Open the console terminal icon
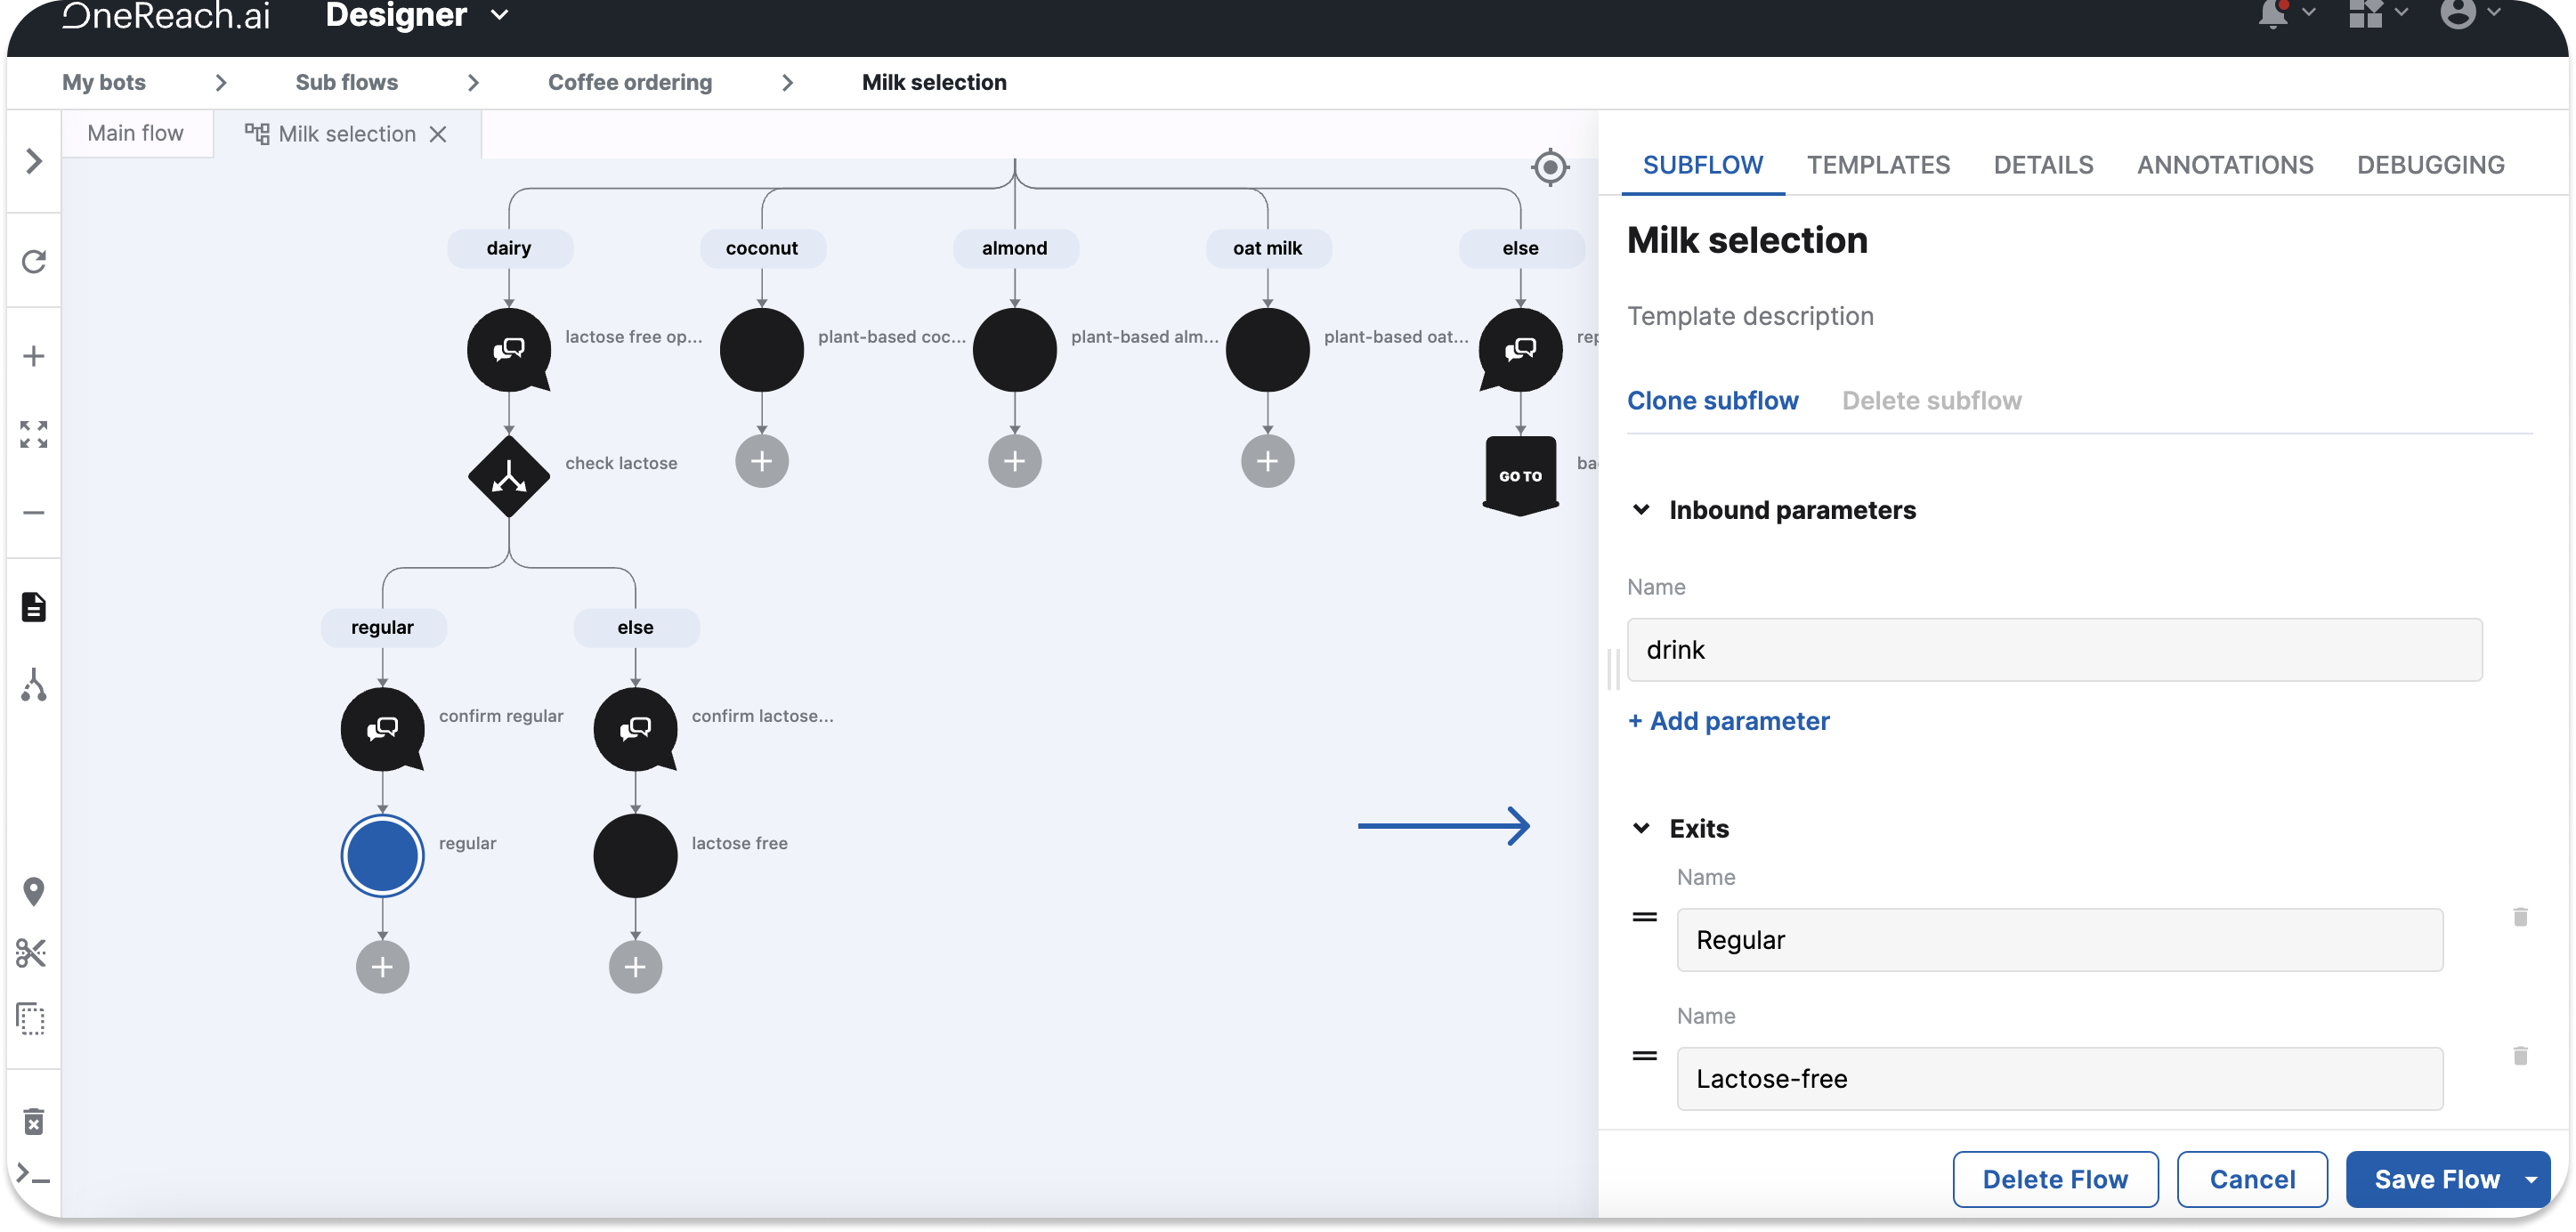The image size is (2576, 1232). click(x=34, y=1175)
